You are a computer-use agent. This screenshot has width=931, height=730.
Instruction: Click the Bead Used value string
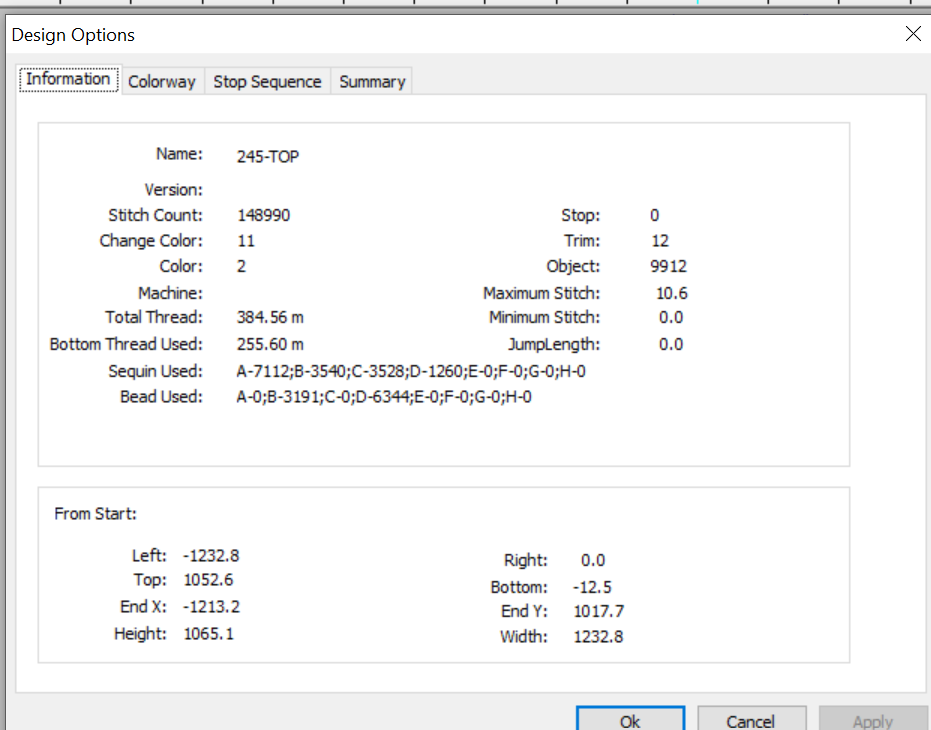(x=384, y=396)
